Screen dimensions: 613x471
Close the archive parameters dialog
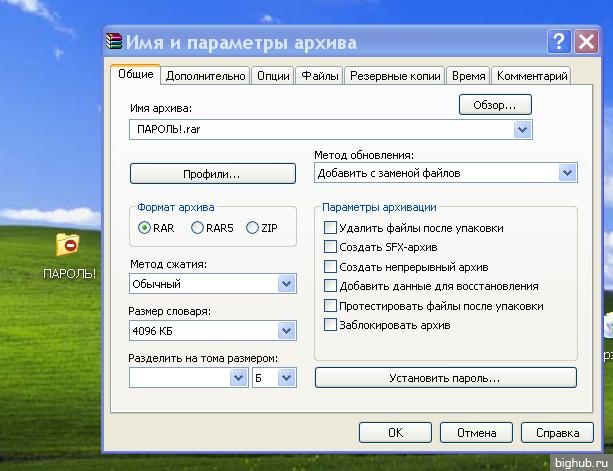tap(585, 42)
